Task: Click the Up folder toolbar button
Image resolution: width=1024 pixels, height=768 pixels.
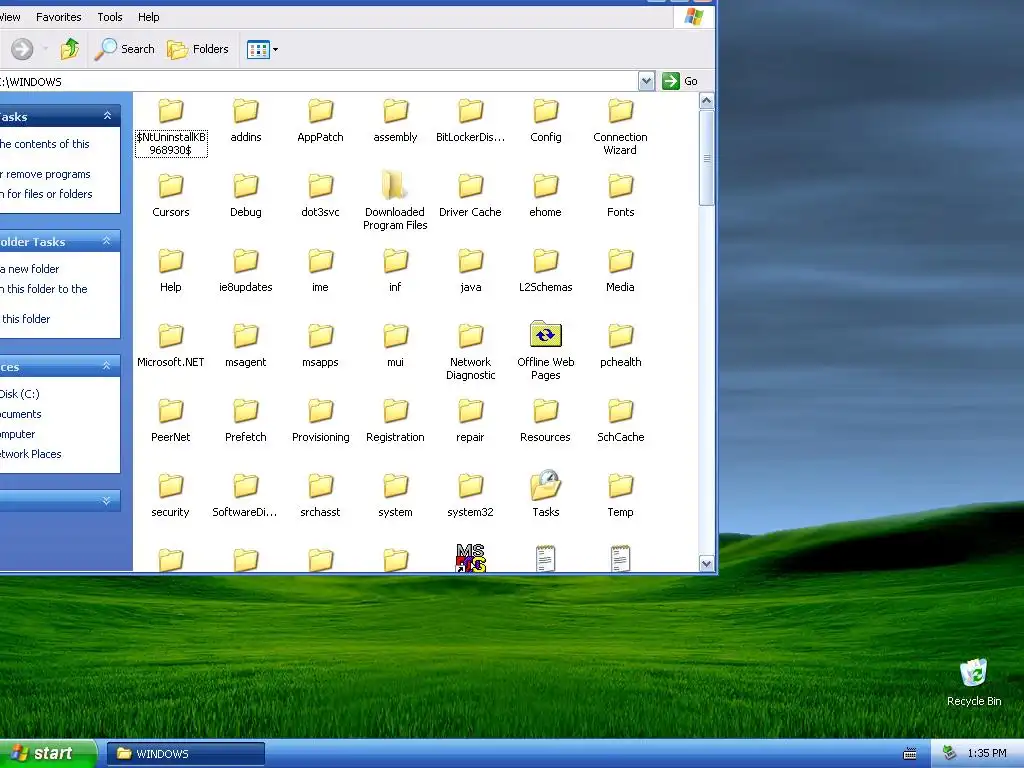Action: 70,49
